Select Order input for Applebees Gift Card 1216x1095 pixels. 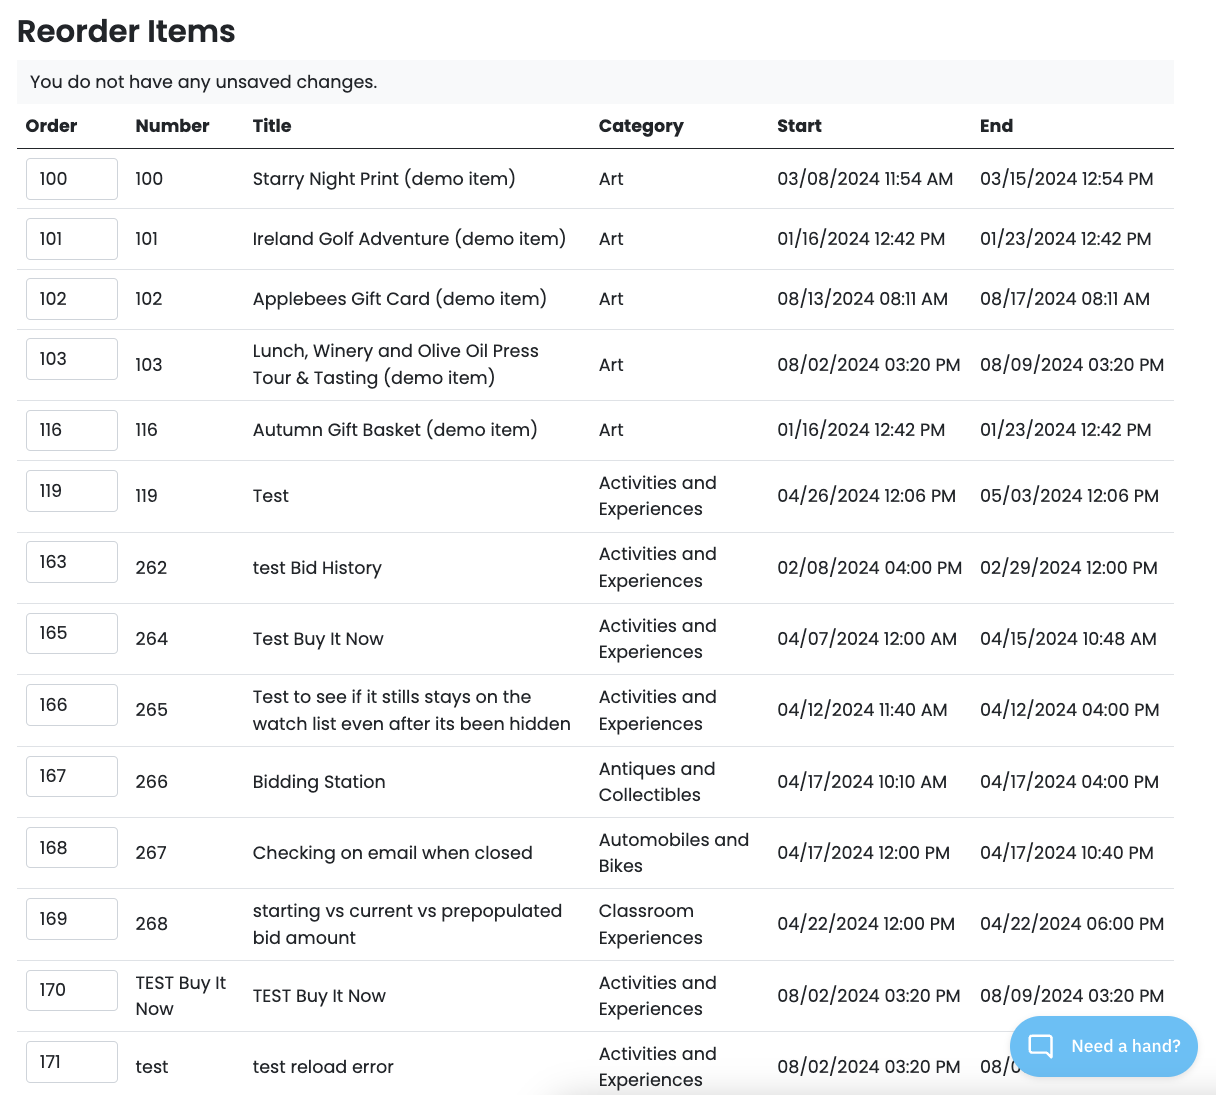click(72, 299)
